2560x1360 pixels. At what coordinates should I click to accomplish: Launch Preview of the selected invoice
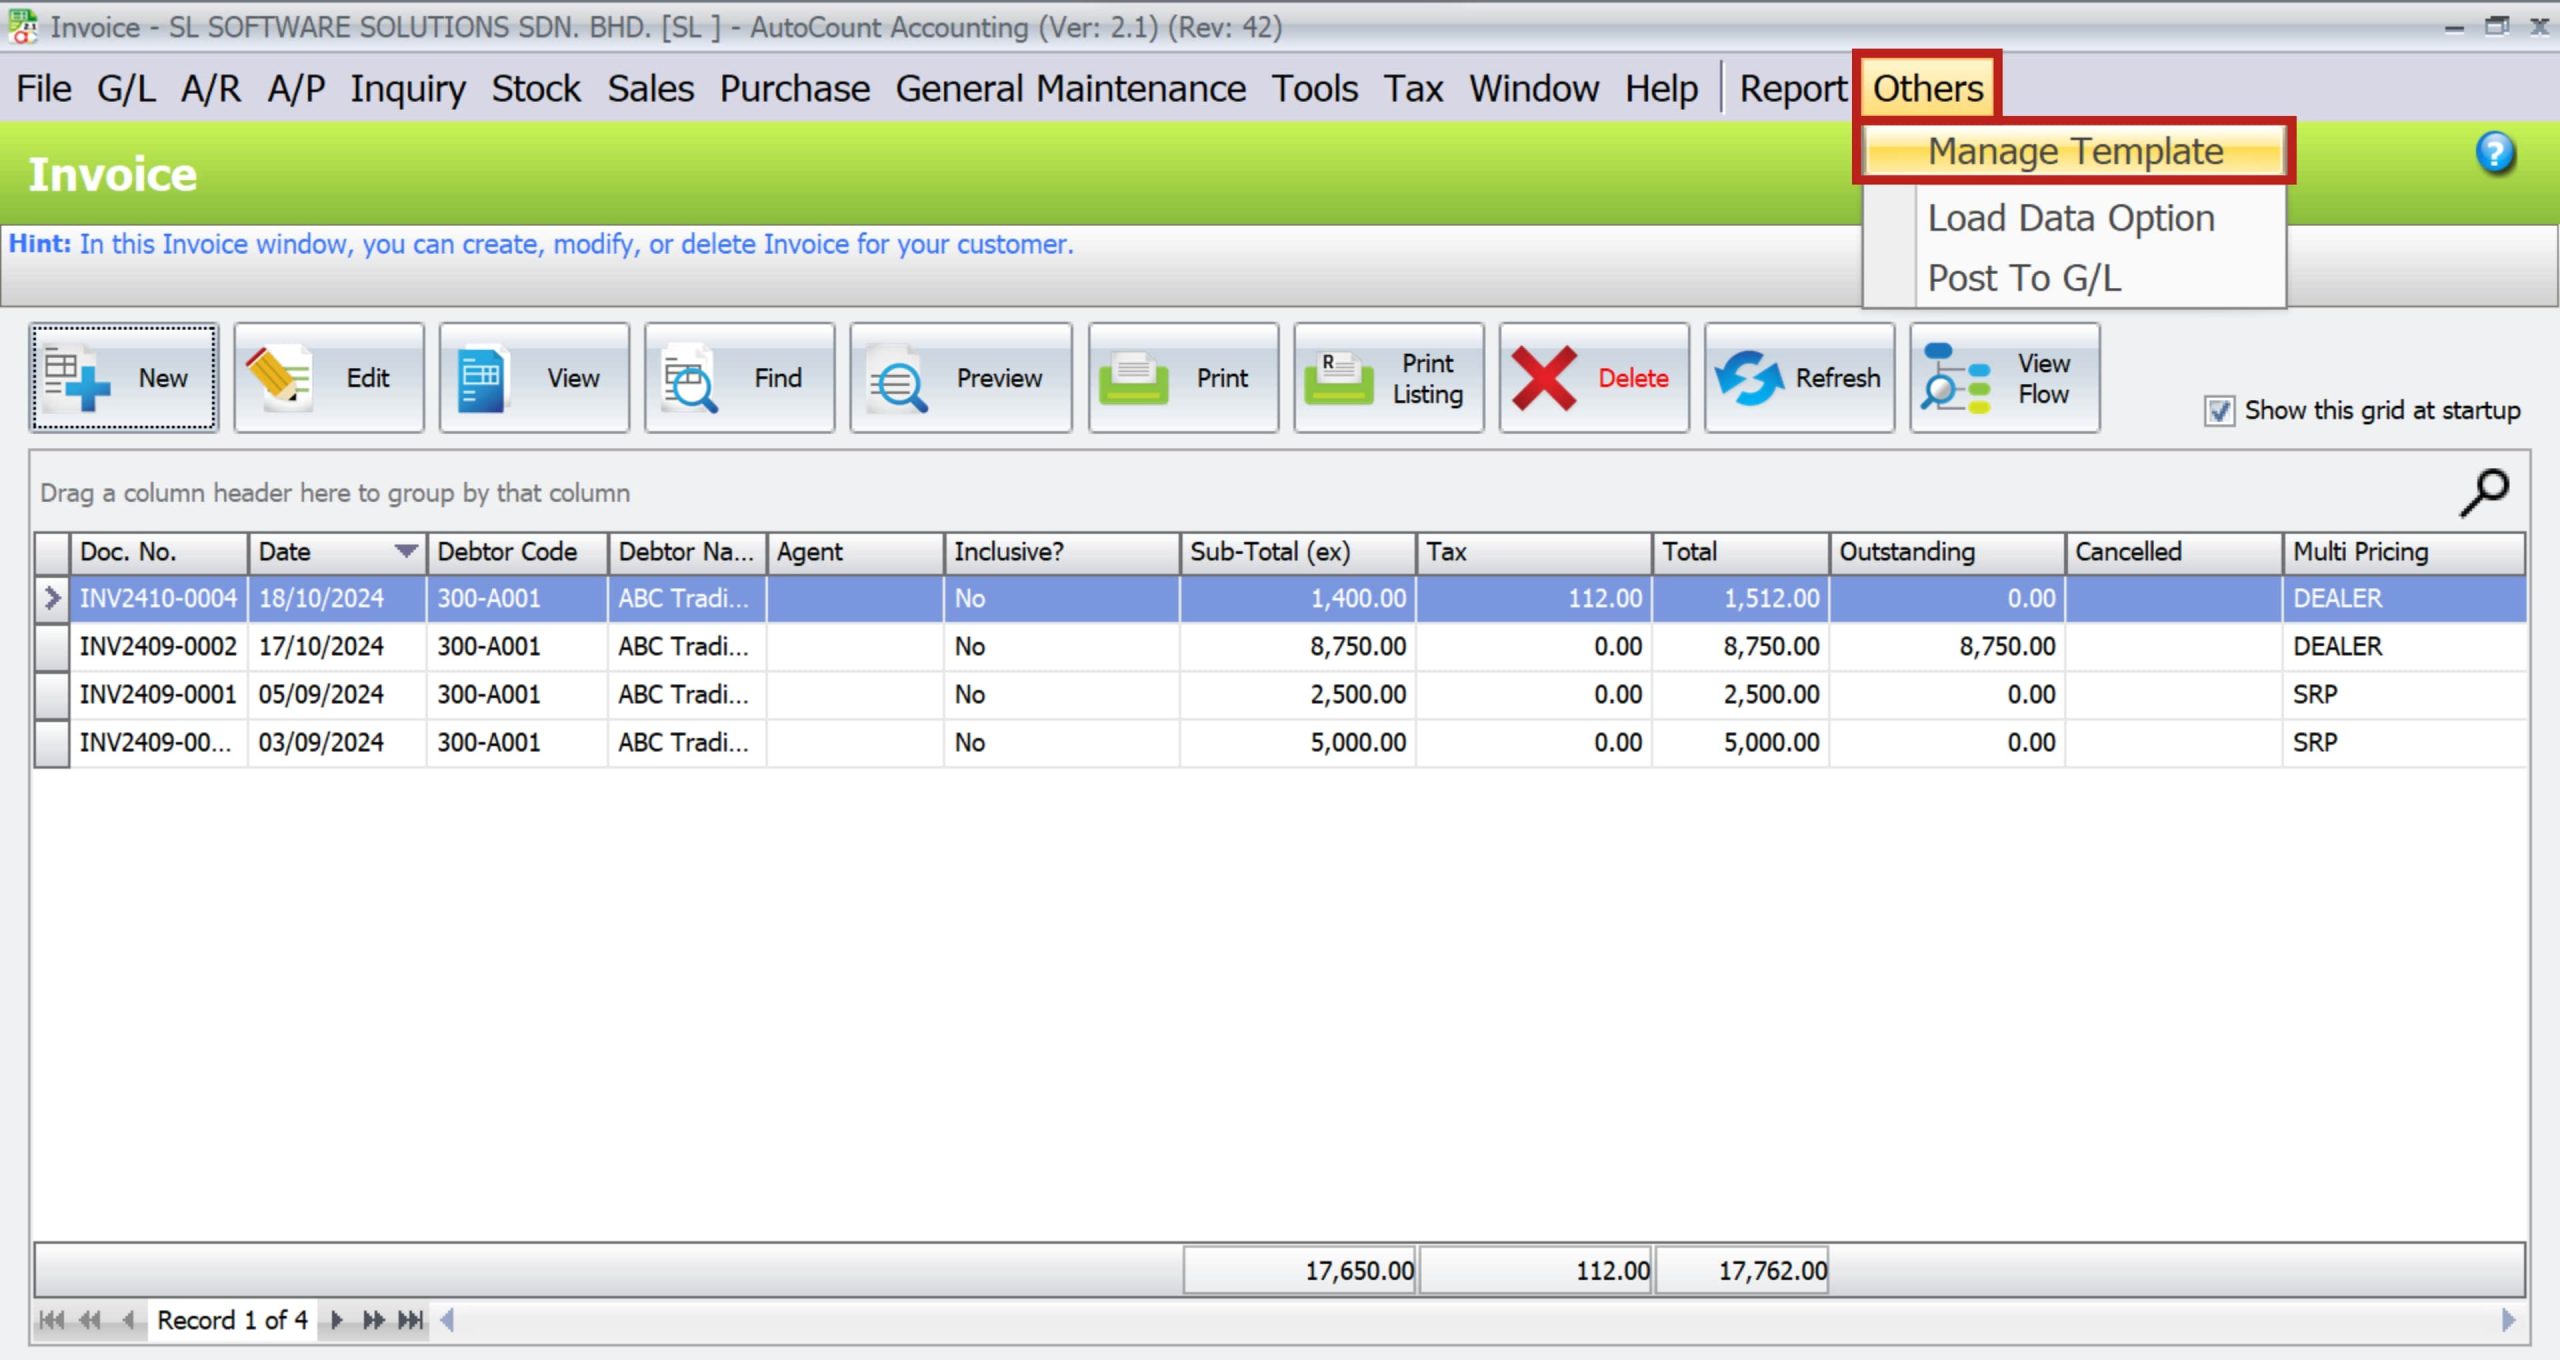(960, 378)
